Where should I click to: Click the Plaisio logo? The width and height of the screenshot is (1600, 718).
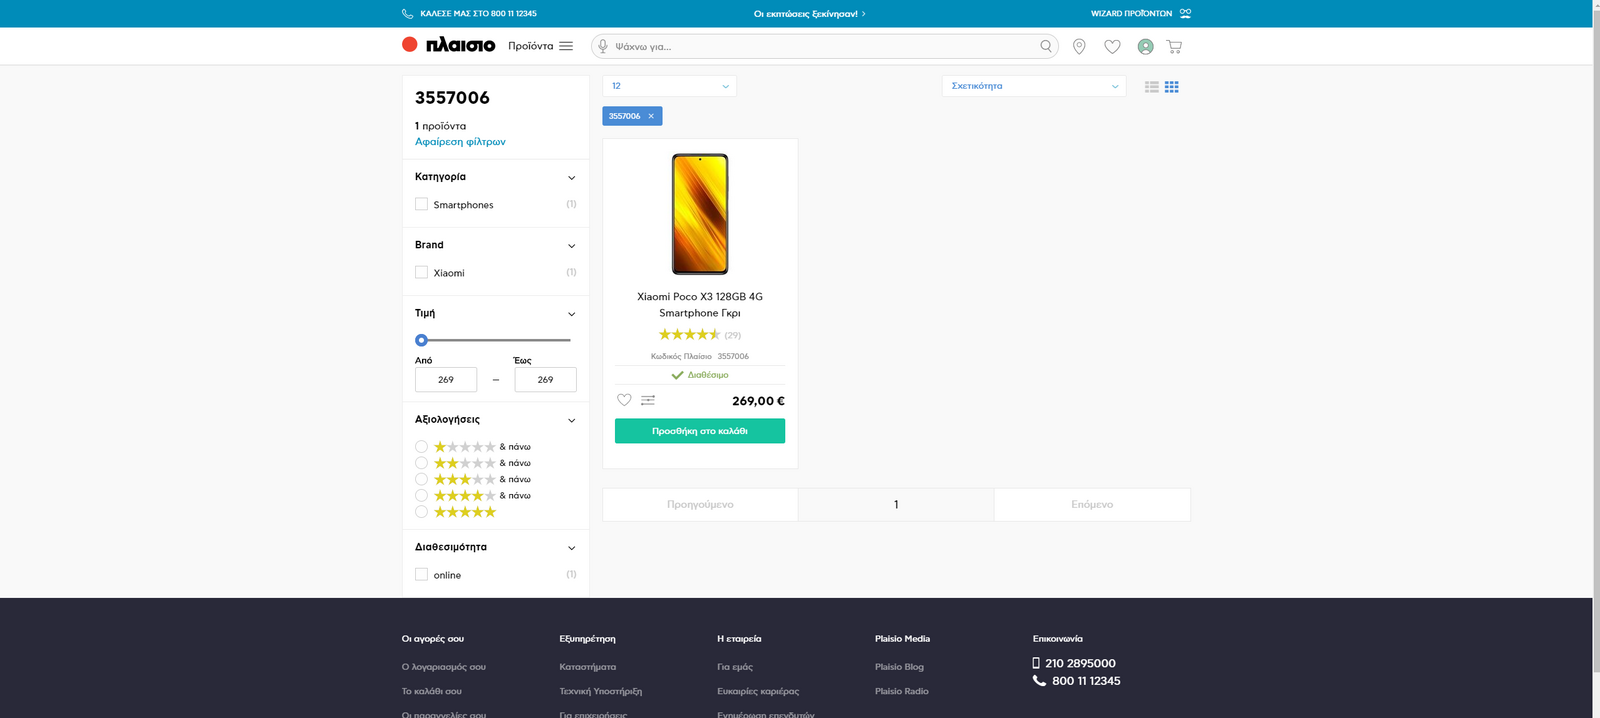coord(448,45)
